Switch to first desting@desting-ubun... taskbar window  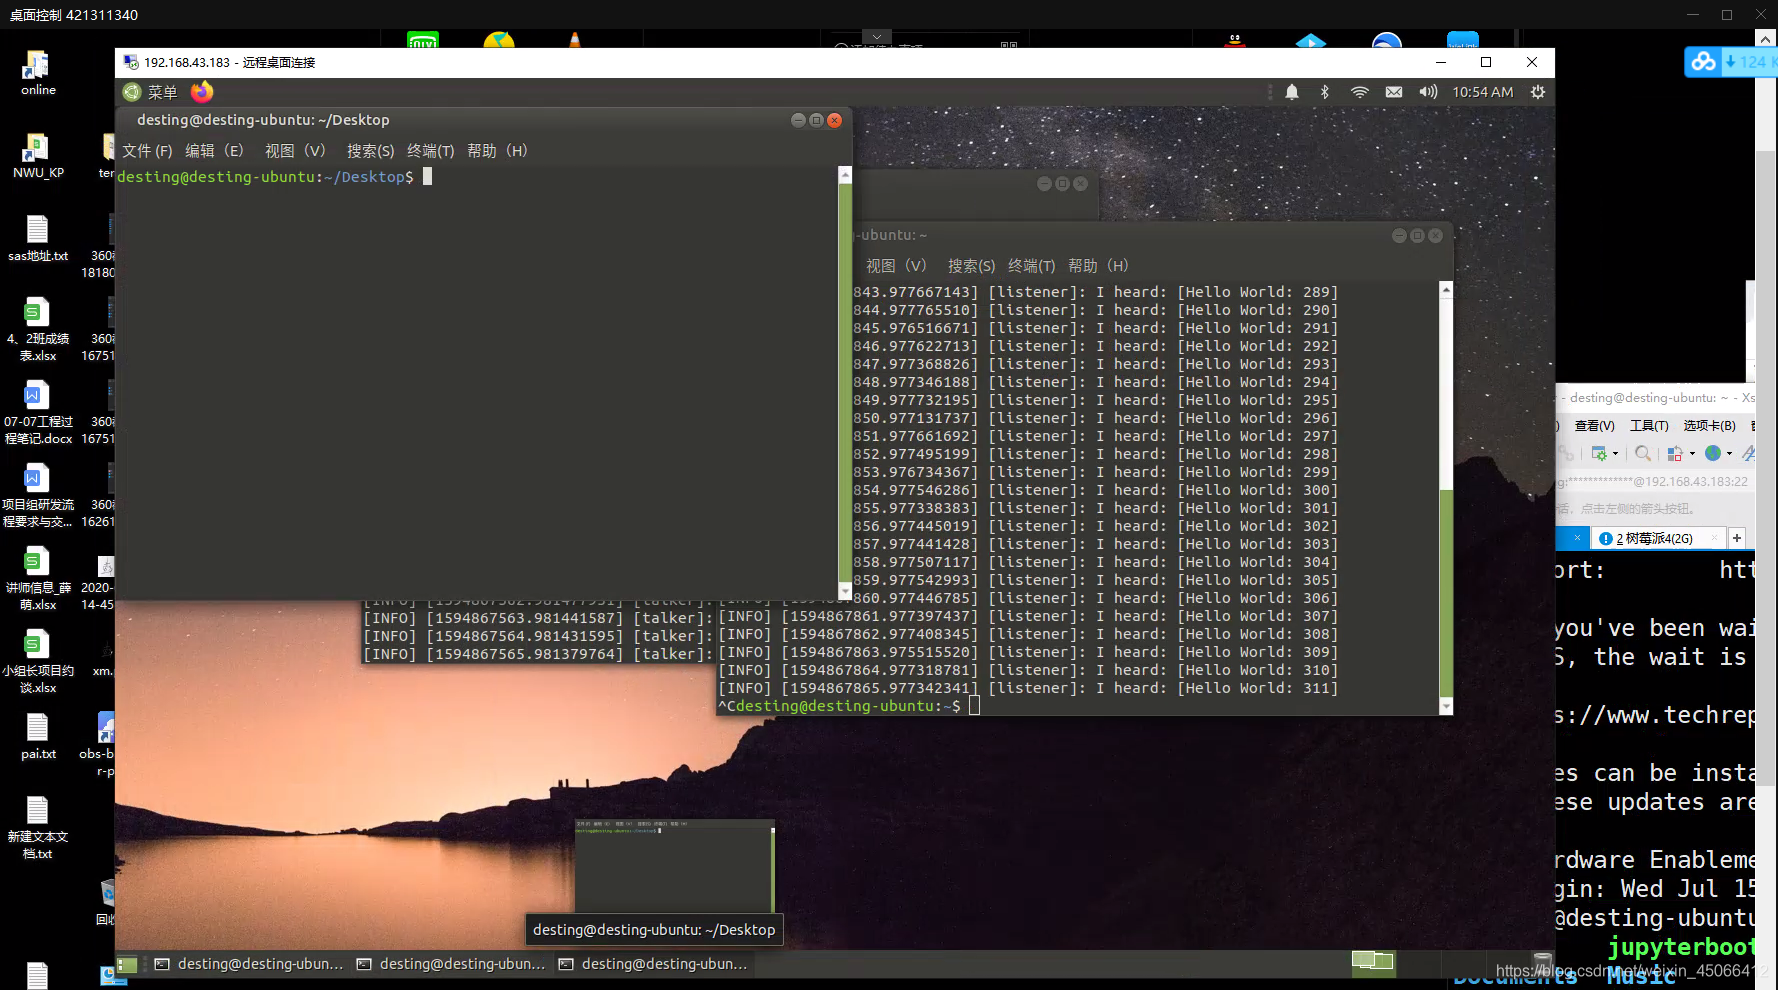[x=249, y=964]
